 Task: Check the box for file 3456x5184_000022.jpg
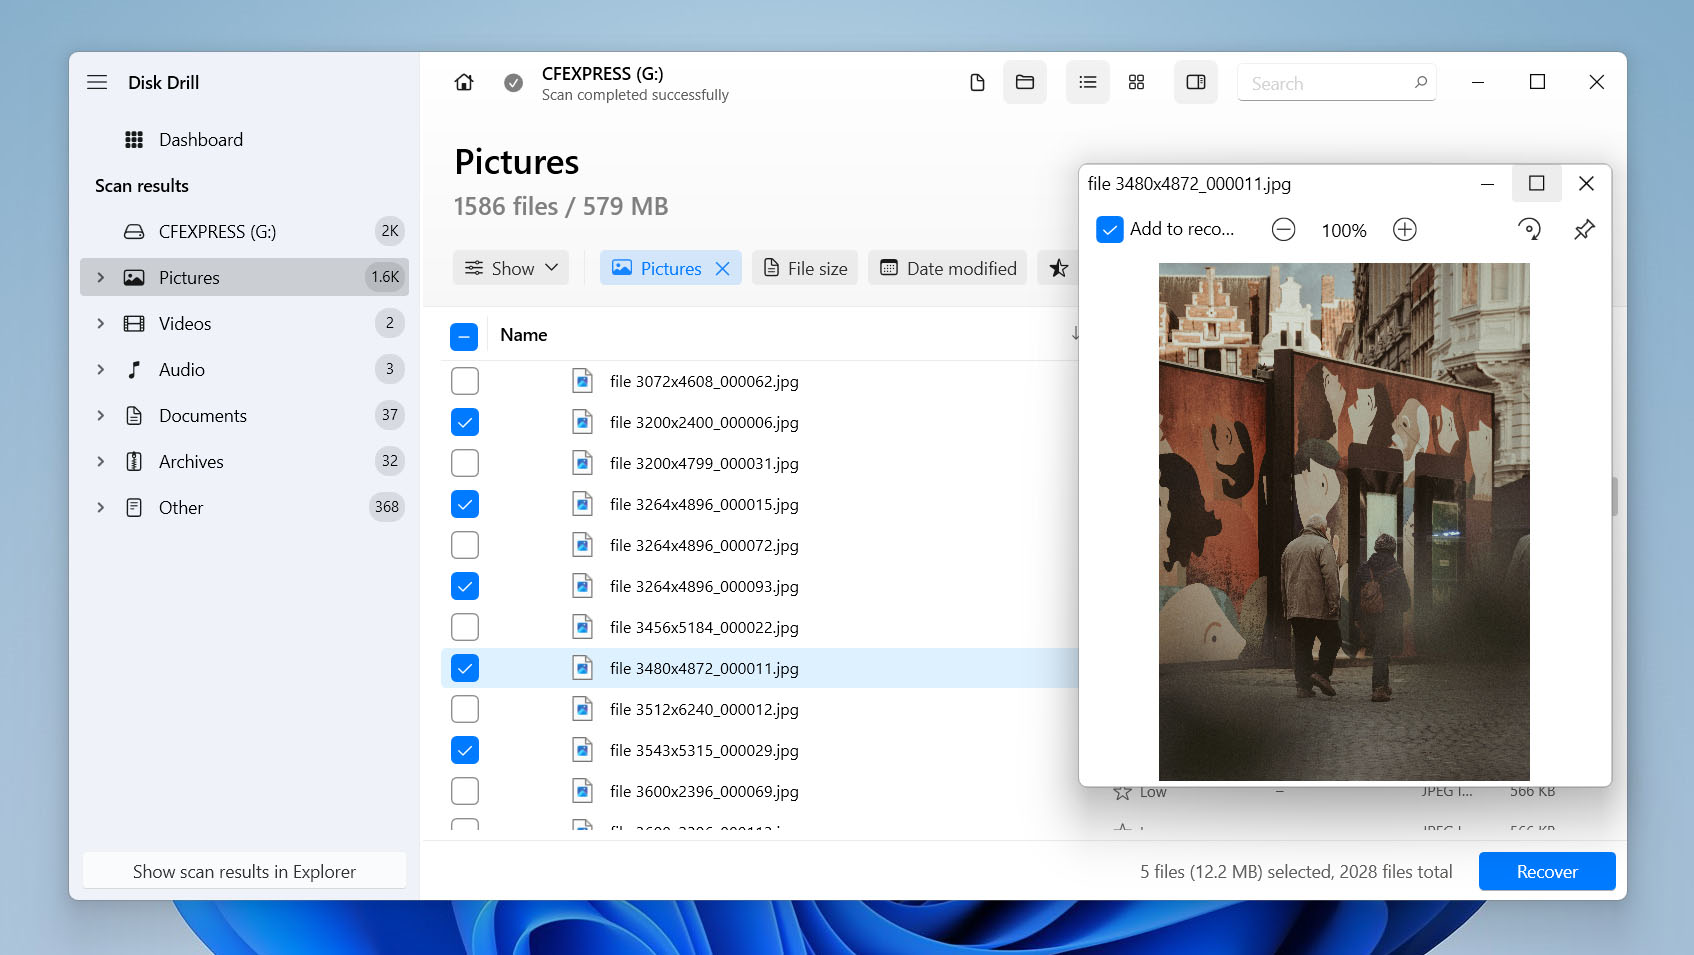465,627
